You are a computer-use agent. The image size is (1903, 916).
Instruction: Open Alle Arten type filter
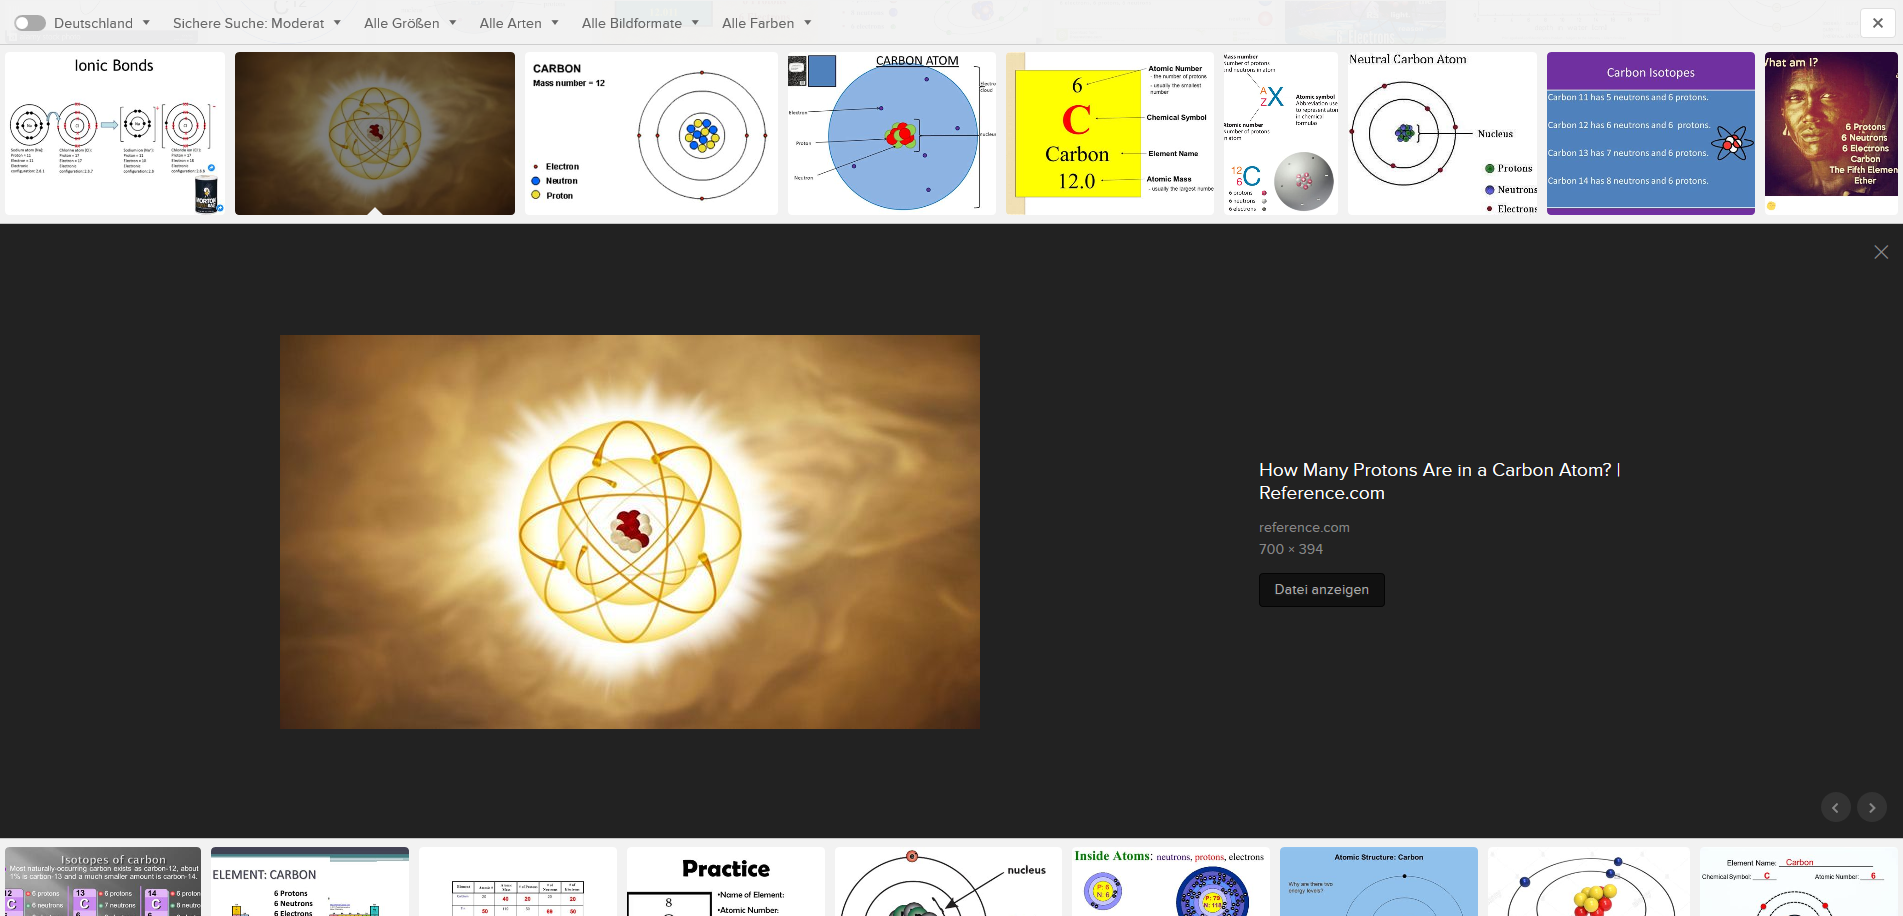[x=519, y=23]
